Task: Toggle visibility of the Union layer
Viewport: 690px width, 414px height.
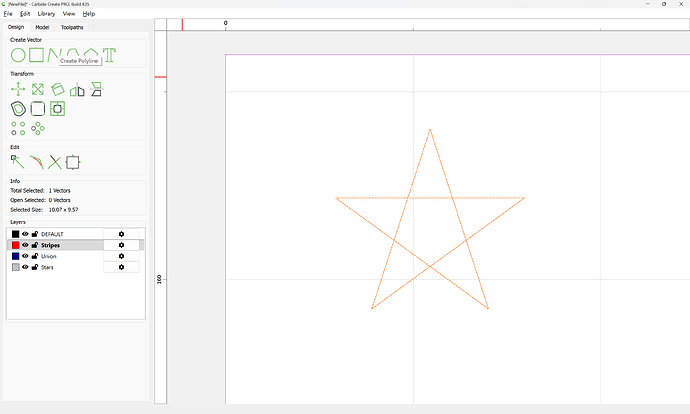Action: 25,256
